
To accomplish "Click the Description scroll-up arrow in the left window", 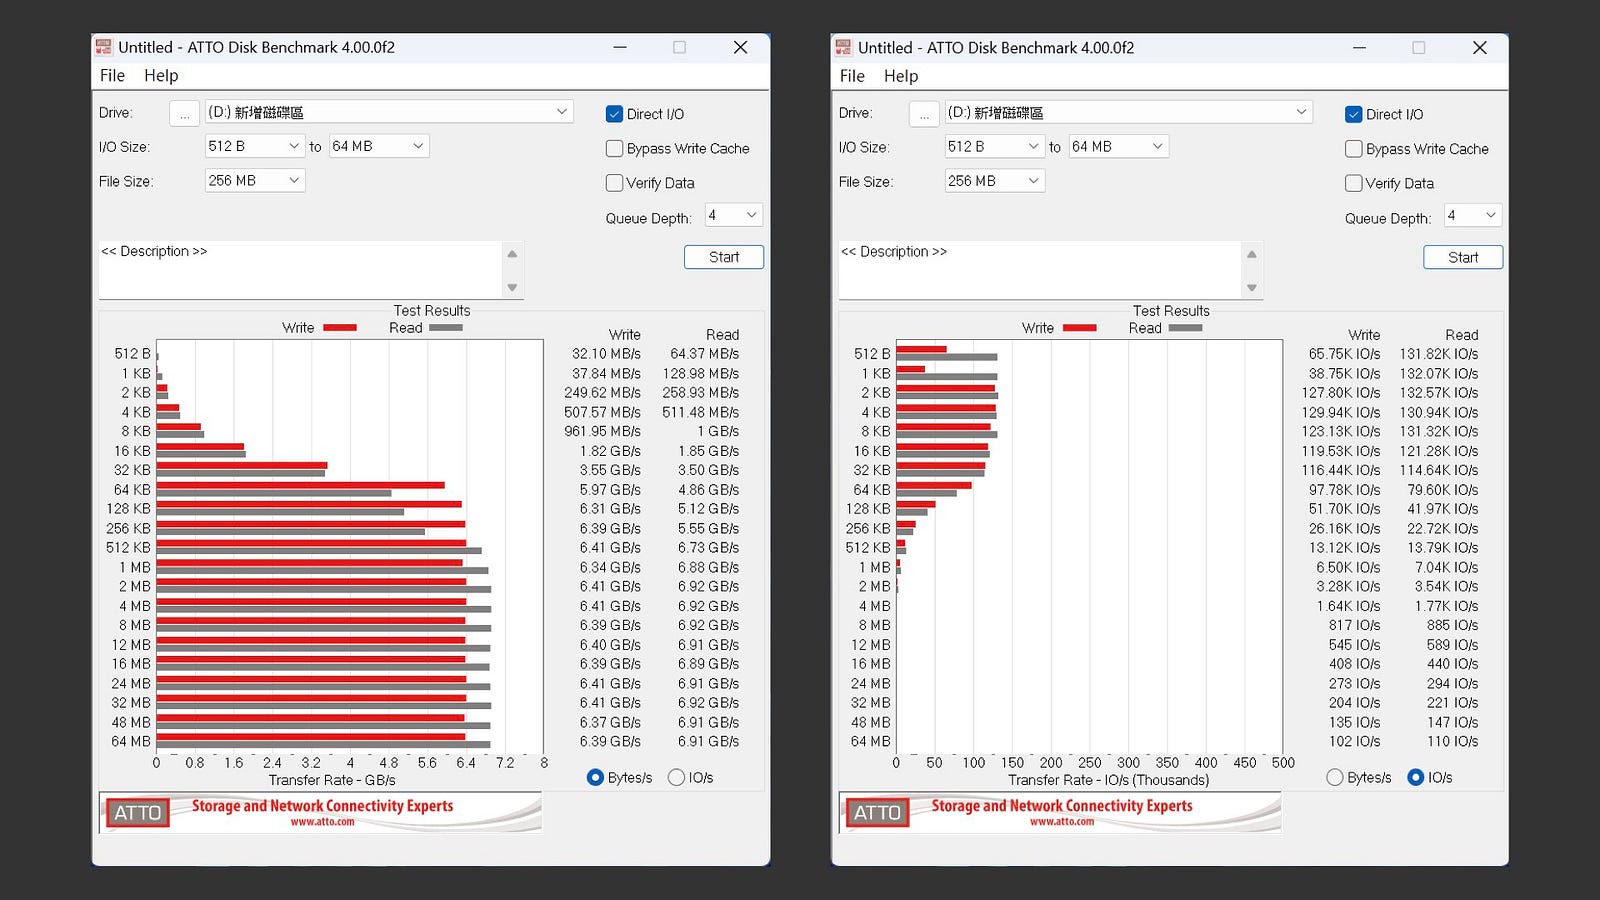I will 512,254.
